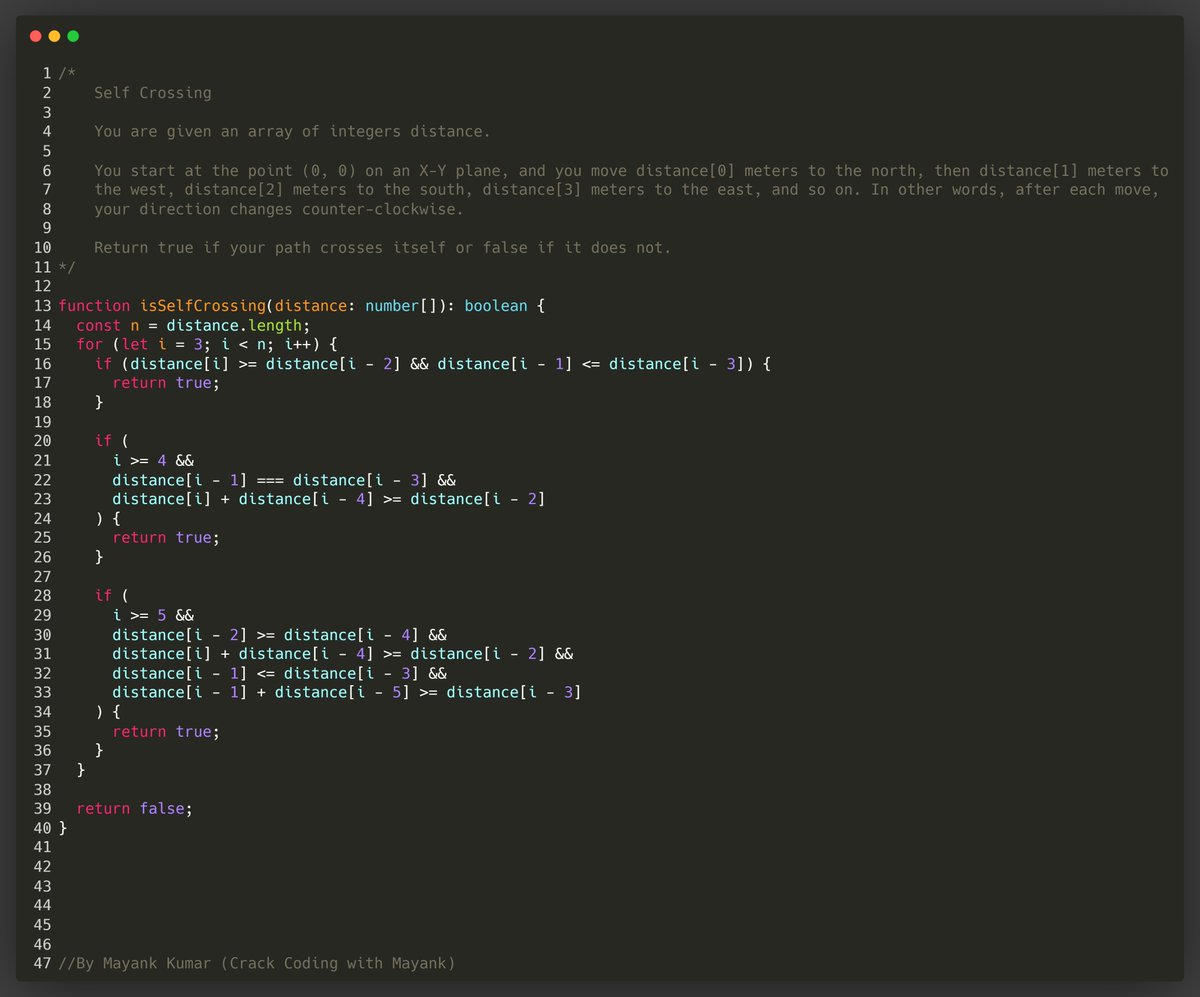
Task: Click the closing brace on line 40
Action: [63, 828]
